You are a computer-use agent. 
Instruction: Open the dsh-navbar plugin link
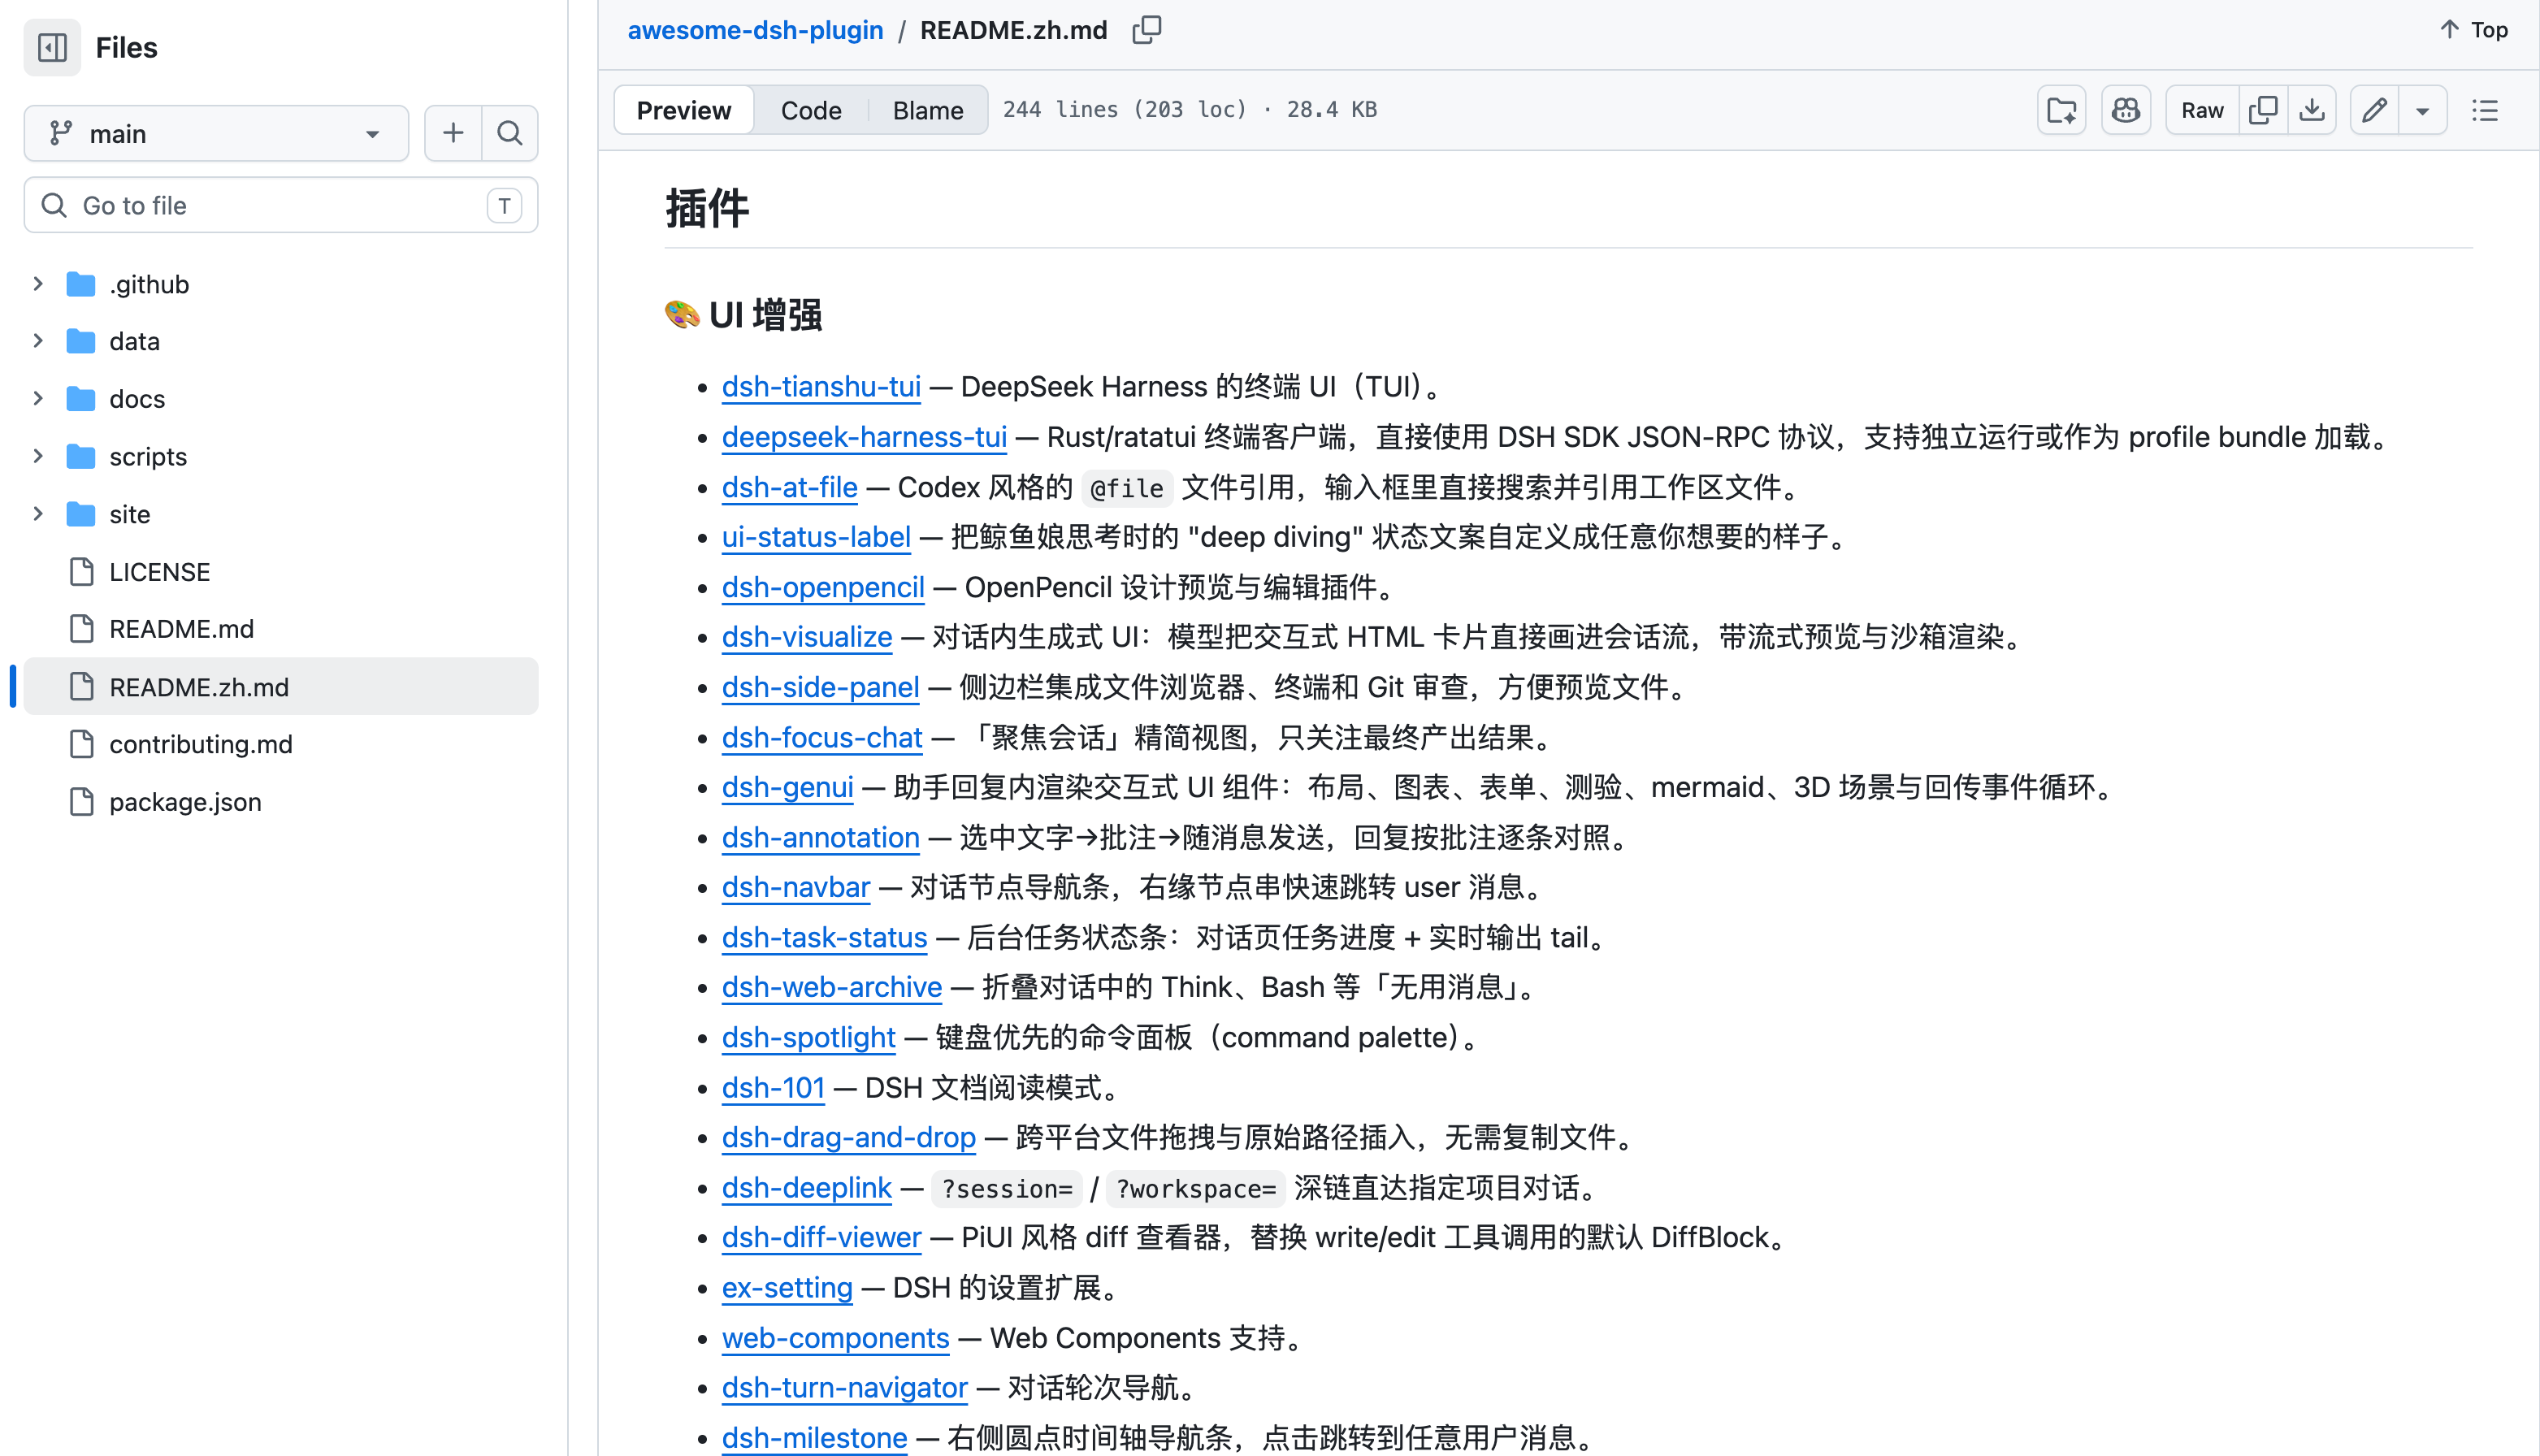796,888
